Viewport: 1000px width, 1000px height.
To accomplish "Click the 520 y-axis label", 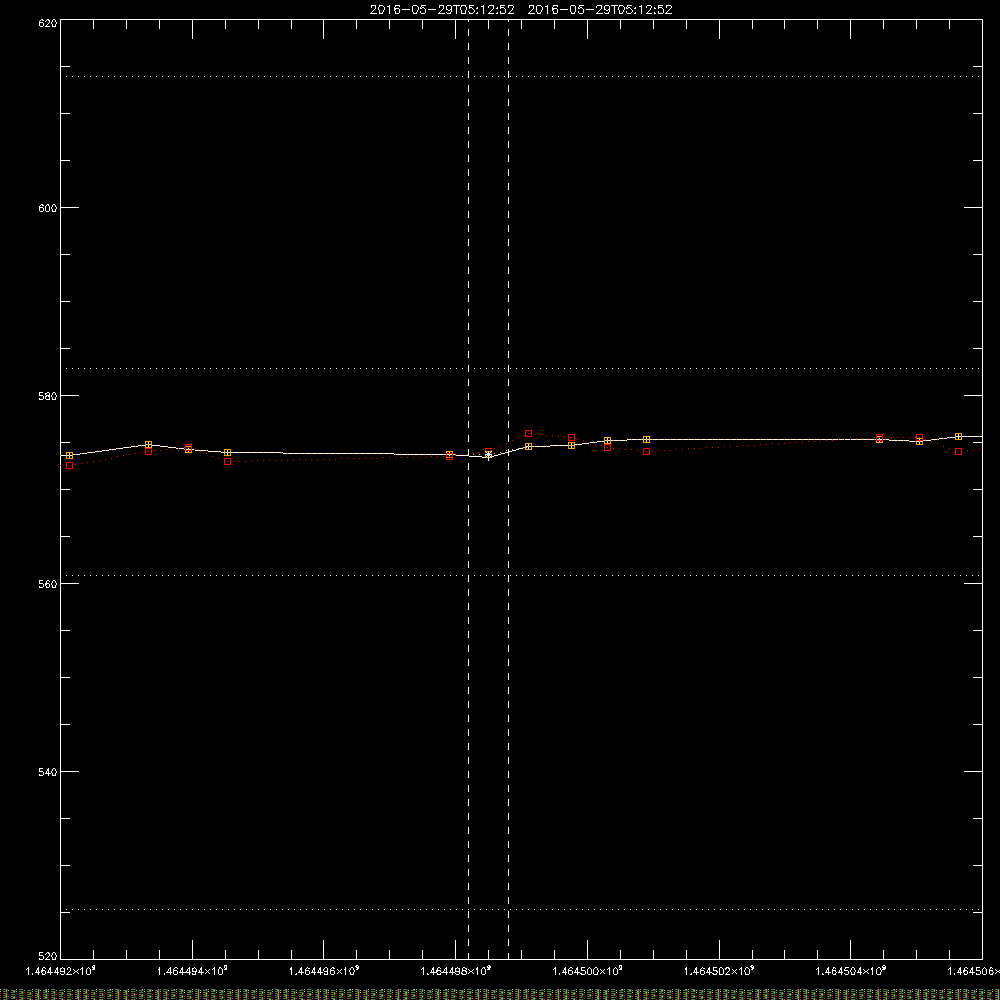I will tap(48, 956).
